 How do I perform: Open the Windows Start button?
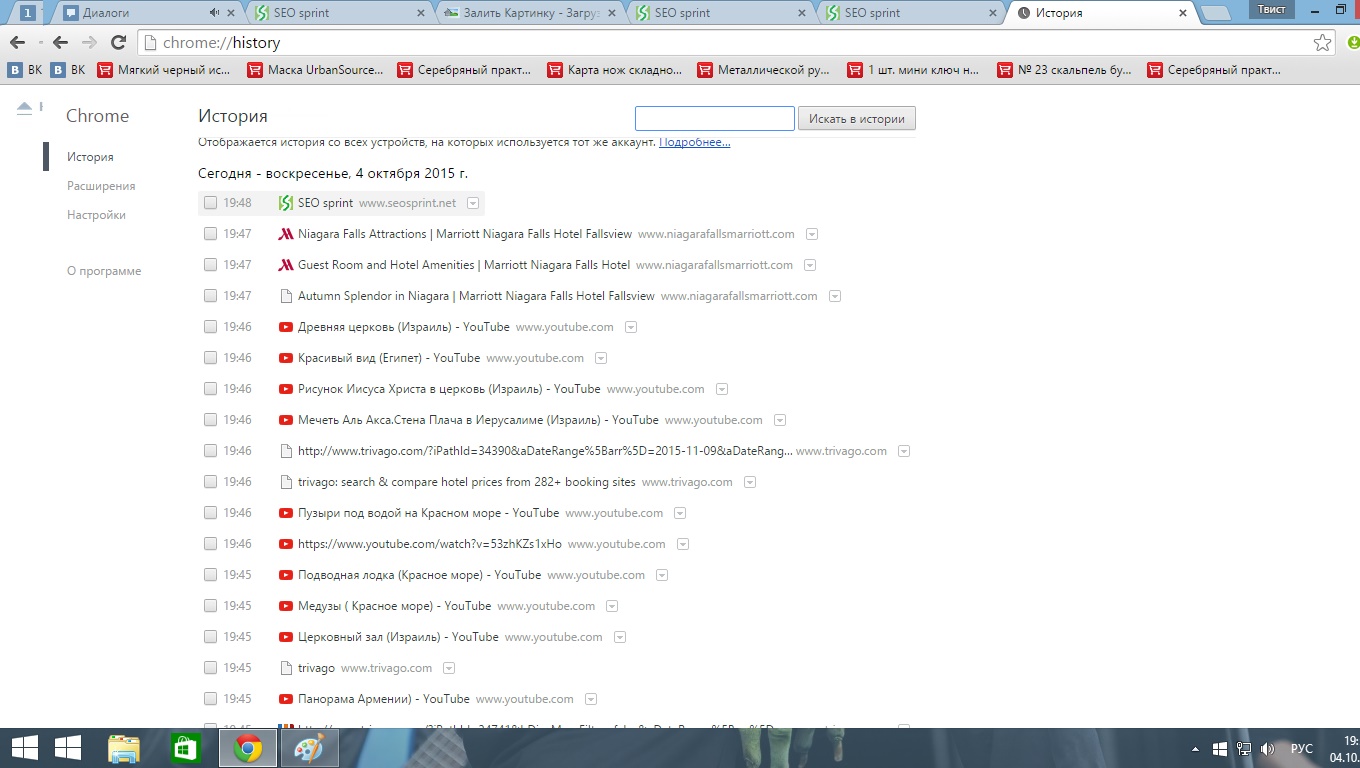tap(24, 748)
